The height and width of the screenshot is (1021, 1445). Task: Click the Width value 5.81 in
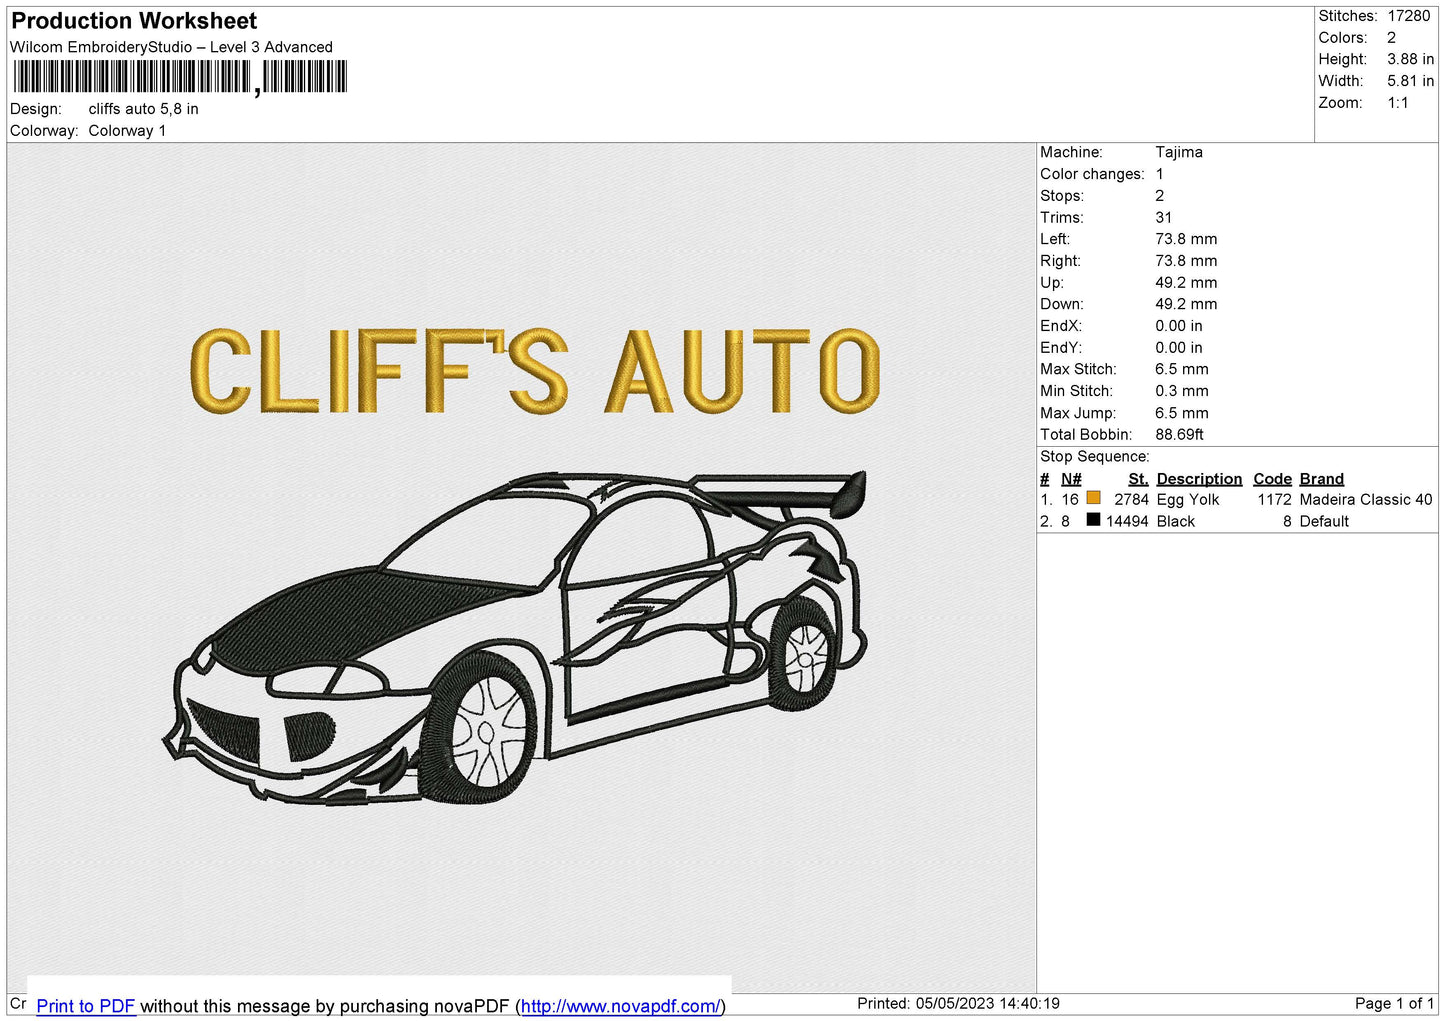click(x=1410, y=81)
